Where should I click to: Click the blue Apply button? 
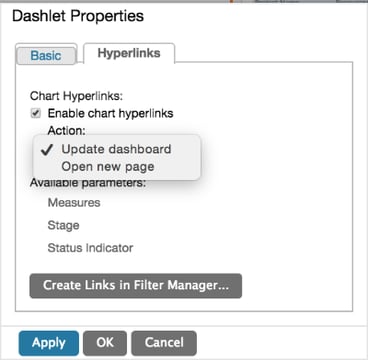tap(49, 343)
